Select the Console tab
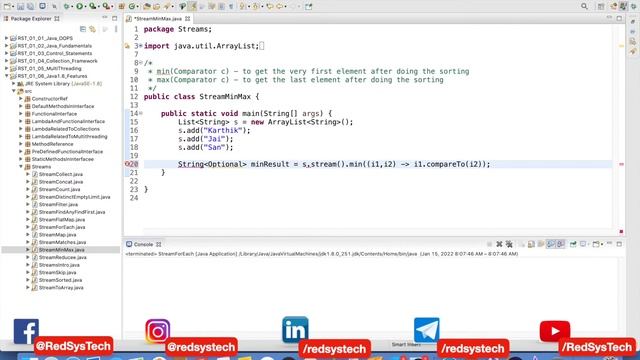 pyautogui.click(x=143, y=244)
